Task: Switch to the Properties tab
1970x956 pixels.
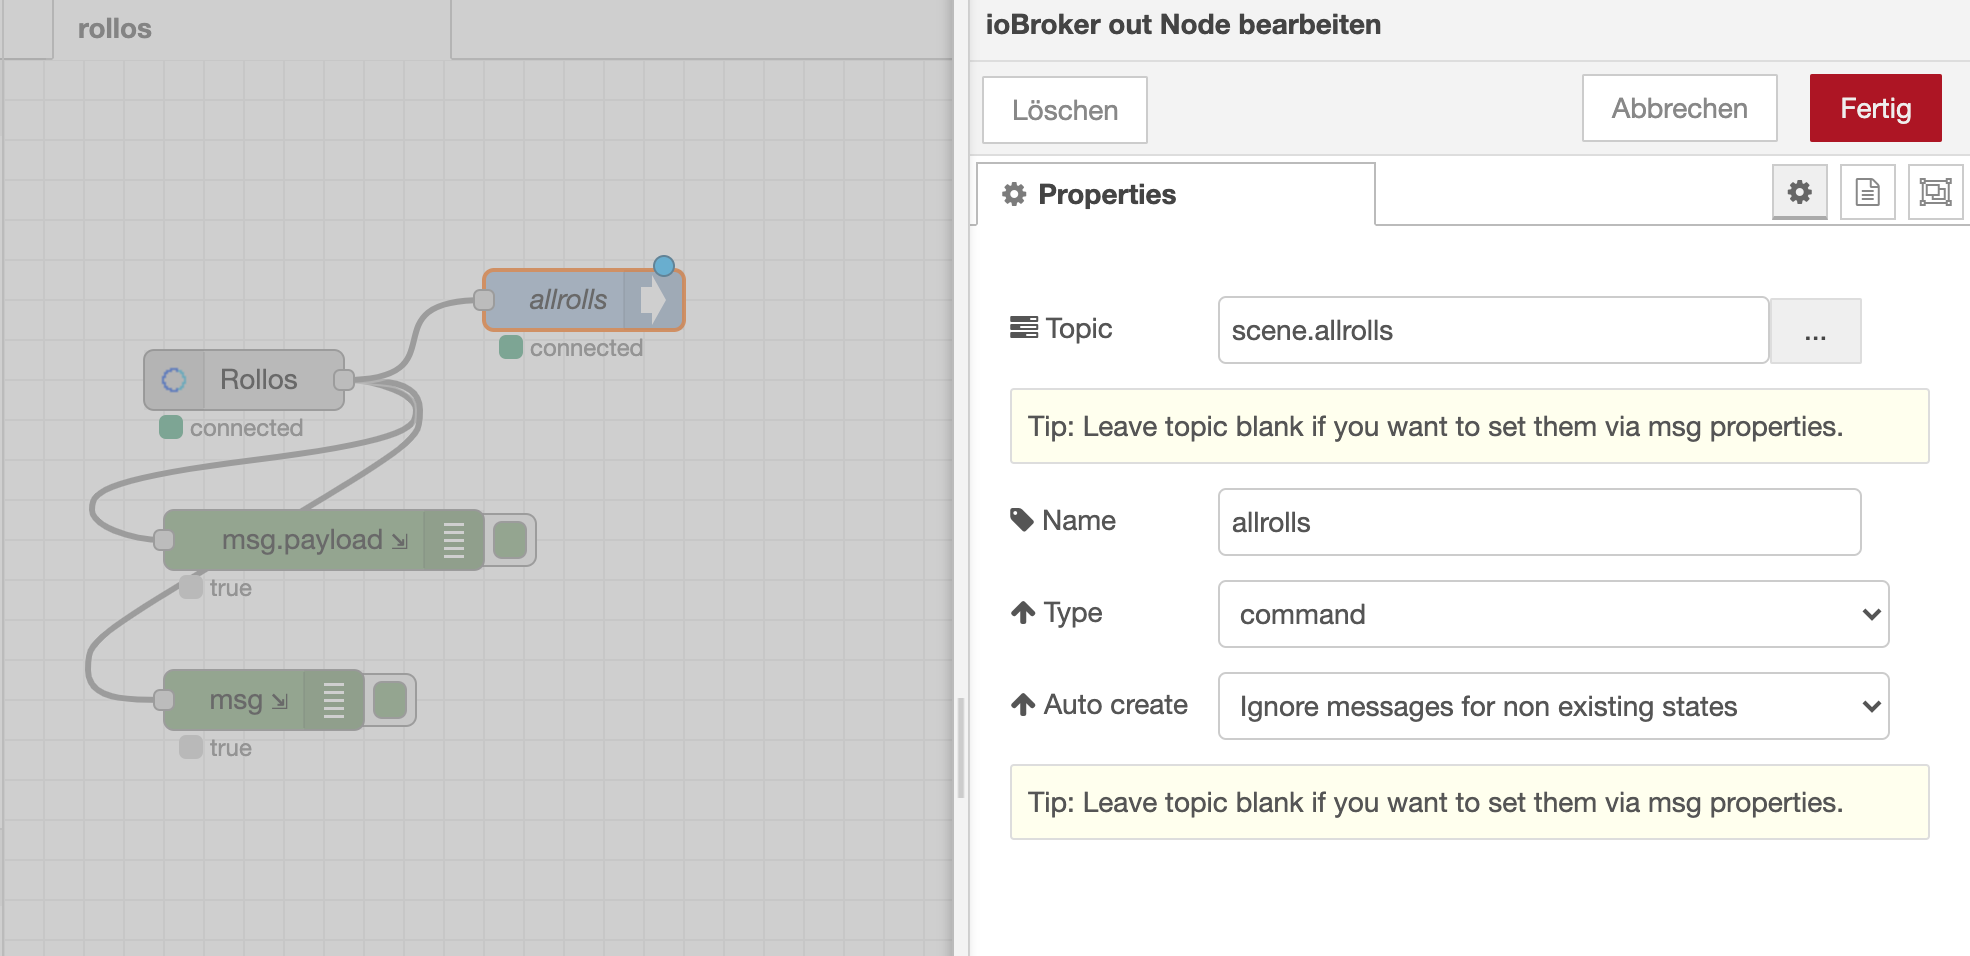Action: coord(1175,194)
